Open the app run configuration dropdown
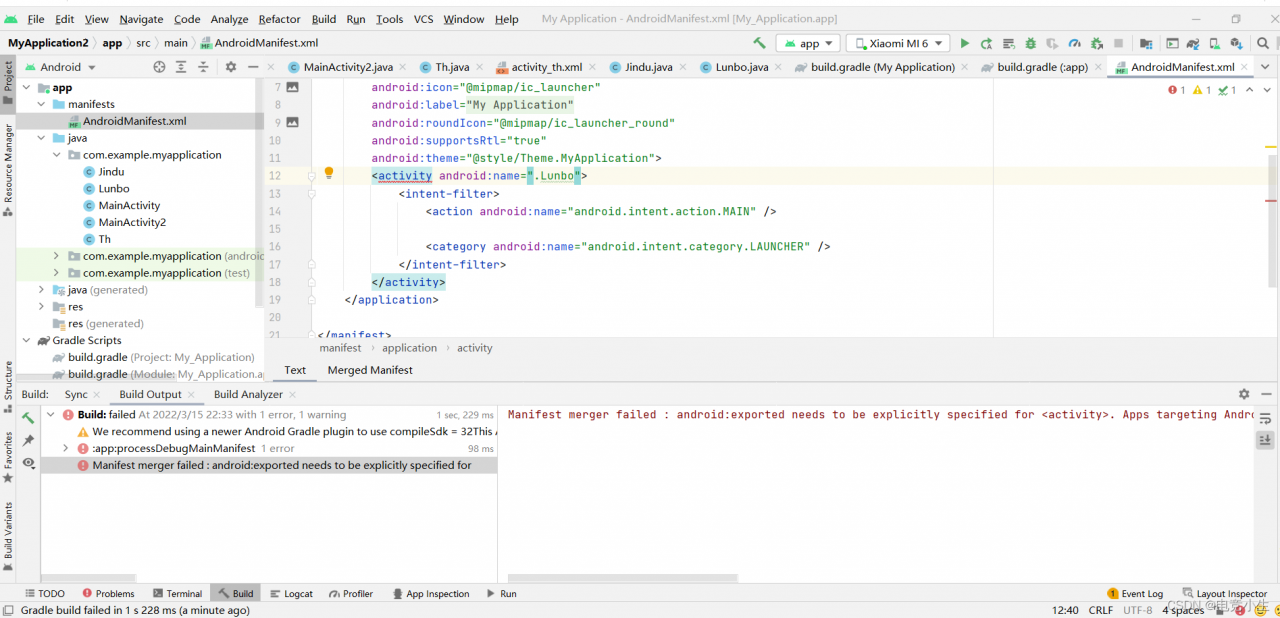This screenshot has width=1280, height=618. (809, 43)
